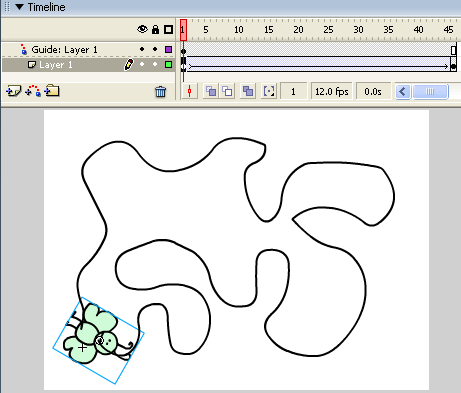Collapse the Timeline panel triangle
The width and height of the screenshot is (461, 393).
point(19,7)
